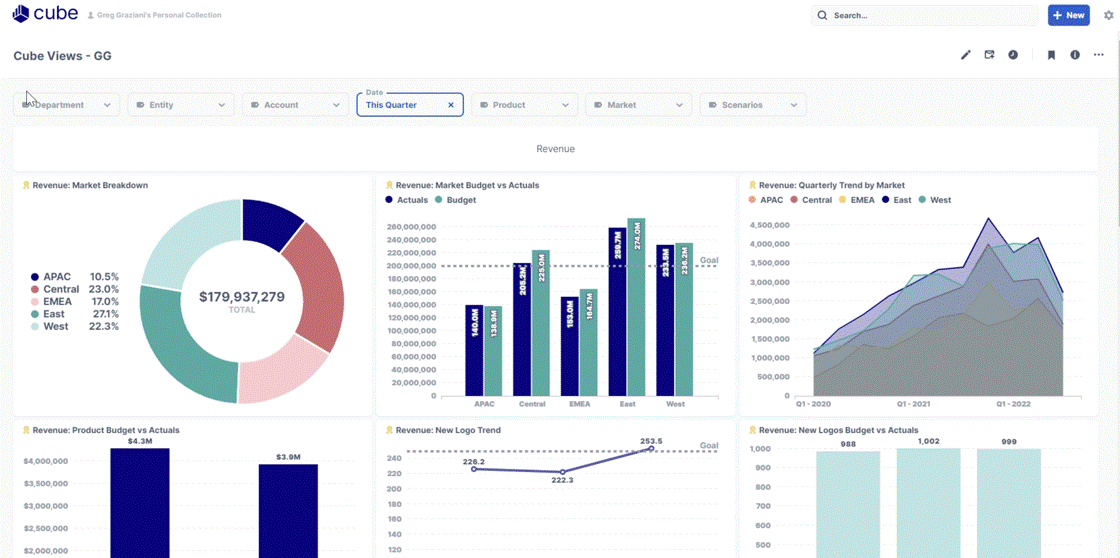Click the person icon beside Personal Collection
The width and height of the screenshot is (1120, 558).
click(x=91, y=15)
